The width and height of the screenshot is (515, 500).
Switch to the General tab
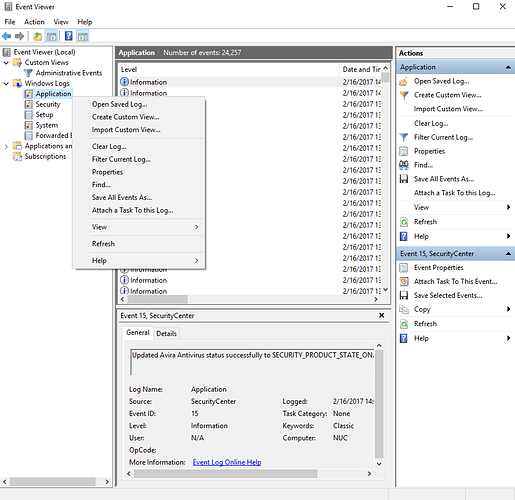(138, 333)
